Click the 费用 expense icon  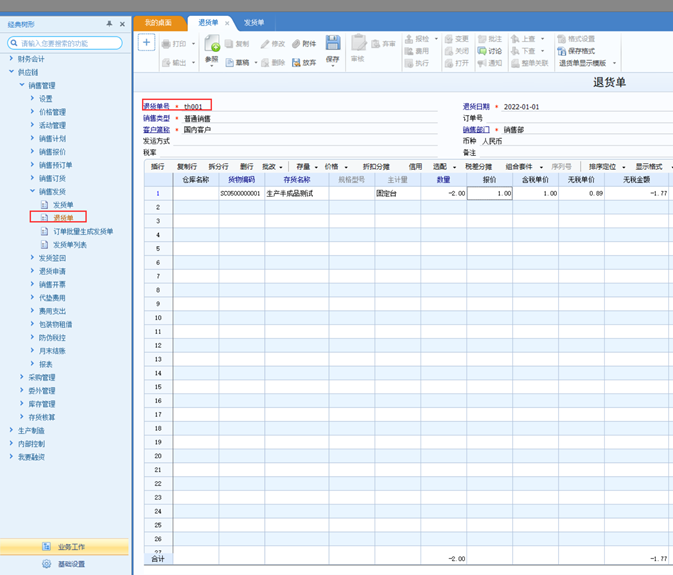(409, 51)
